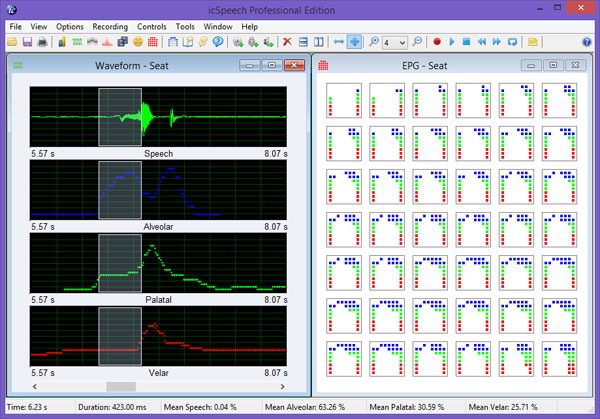
Task: Click the yellow smiley face icon
Action: point(138,42)
